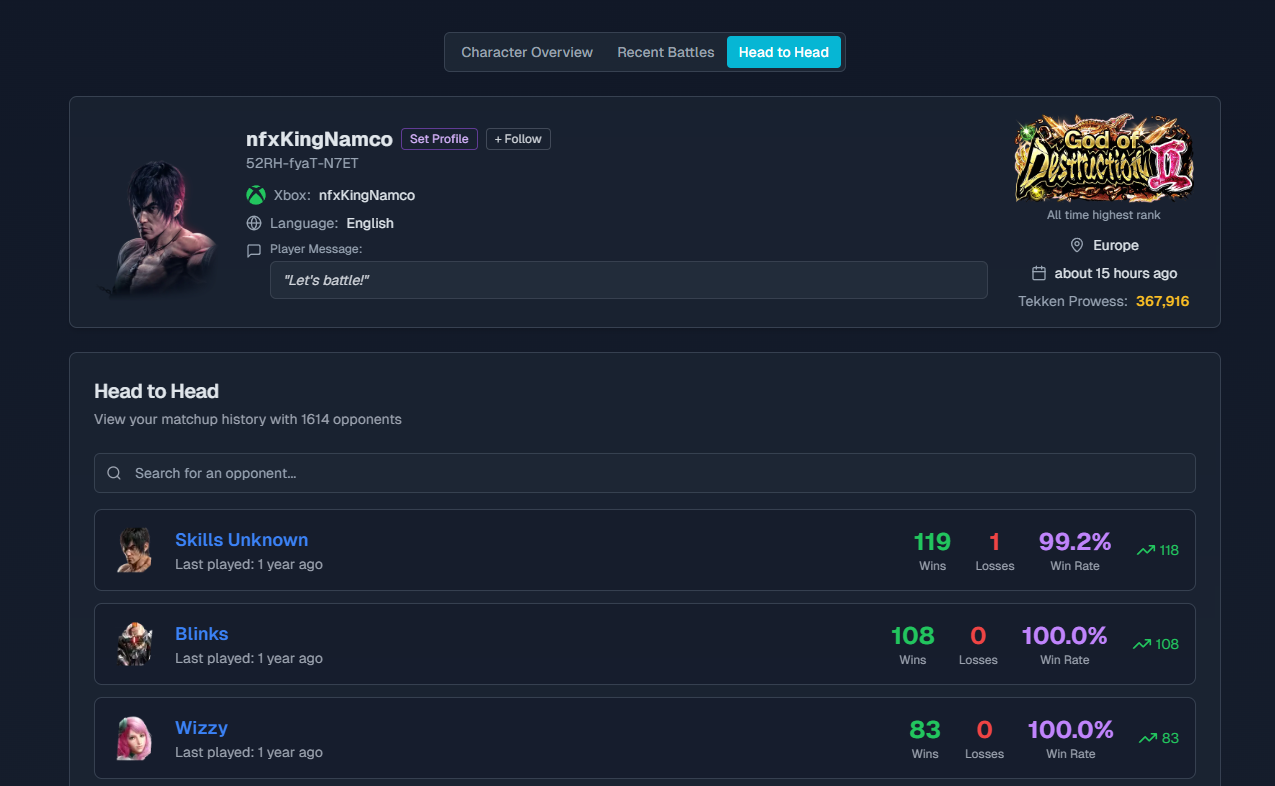Click Wizzy pink-haired character avatar
The image size is (1275, 786).
[x=134, y=738]
